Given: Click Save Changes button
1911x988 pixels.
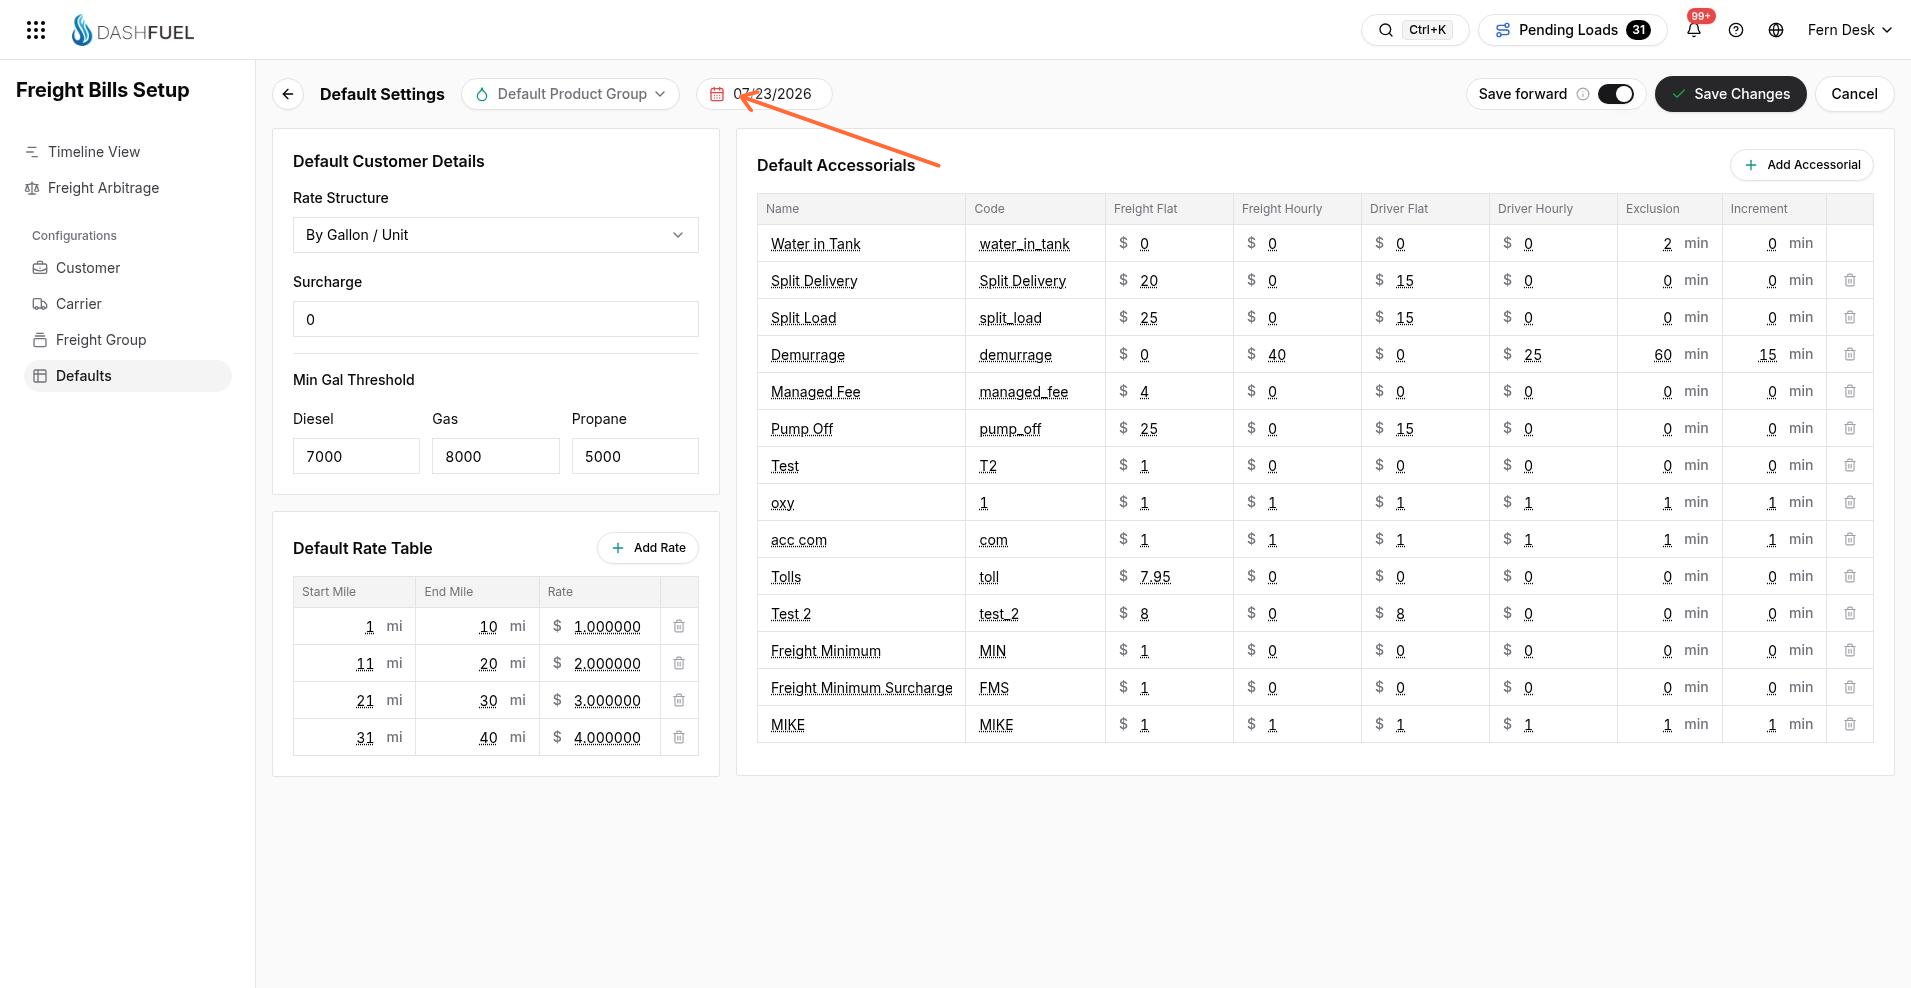Looking at the screenshot, I should point(1730,94).
